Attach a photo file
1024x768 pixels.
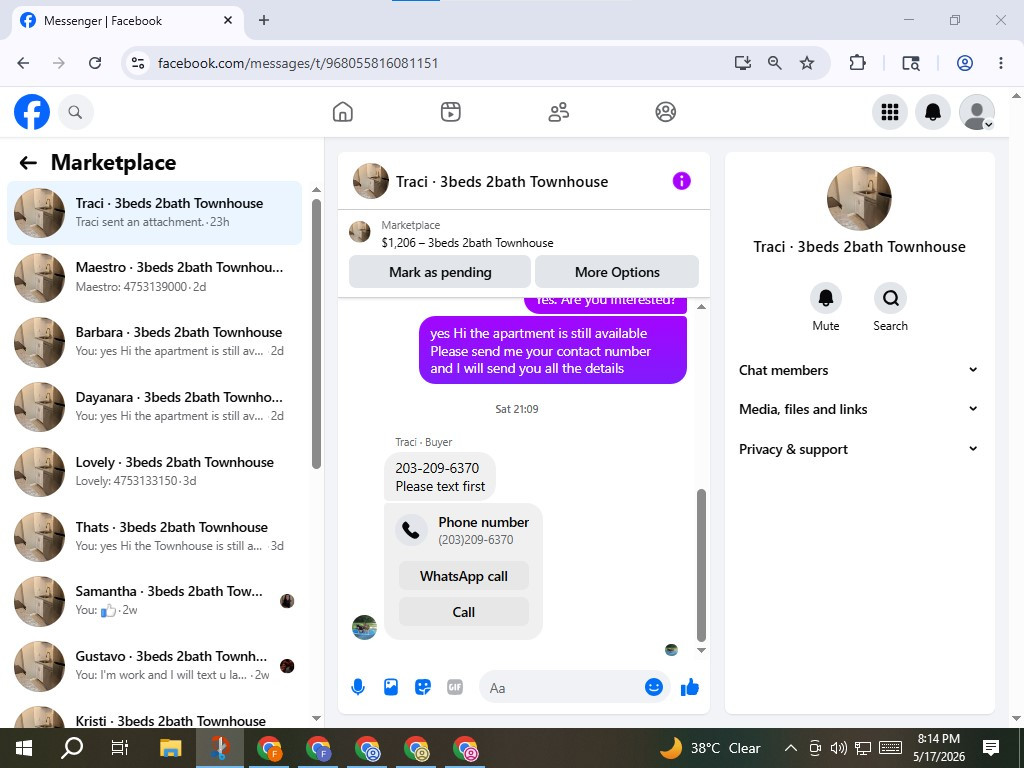click(x=391, y=687)
